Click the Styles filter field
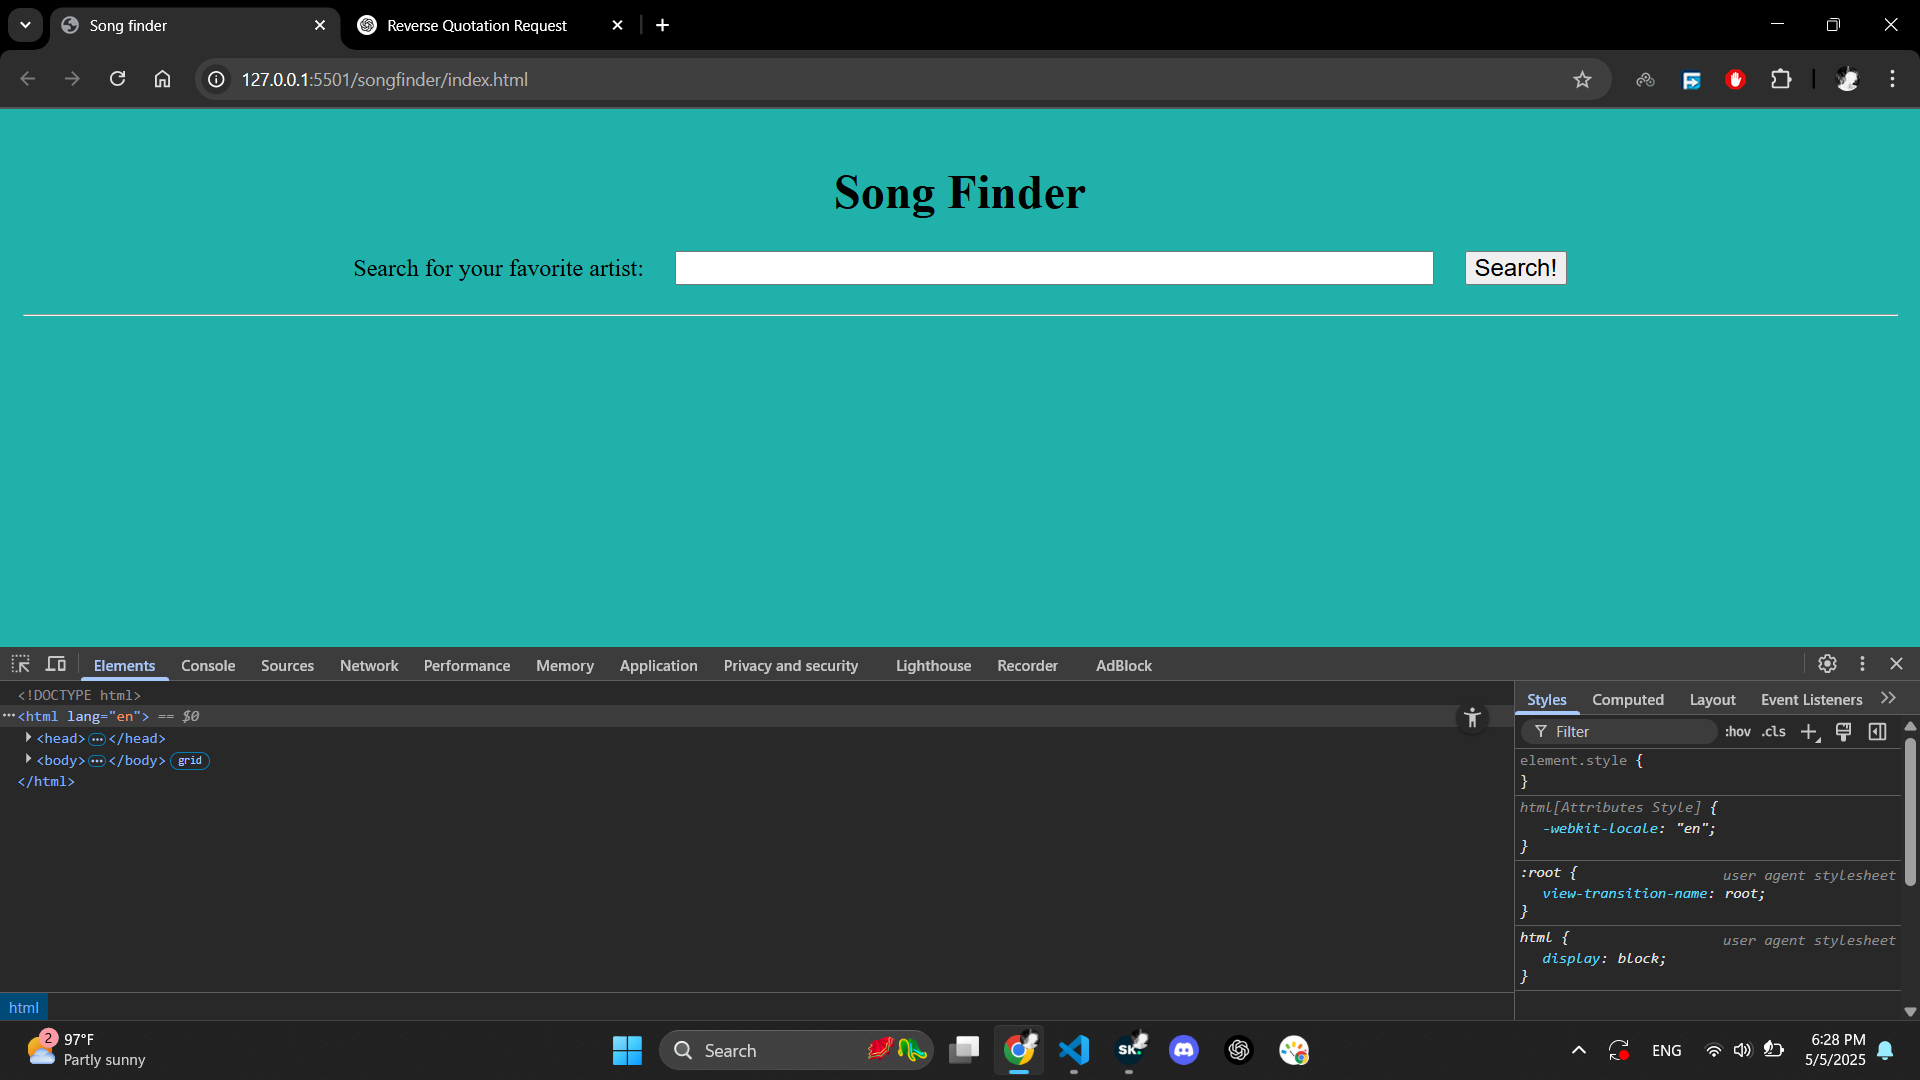Viewport: 1920px width, 1080px height. pyautogui.click(x=1620, y=732)
